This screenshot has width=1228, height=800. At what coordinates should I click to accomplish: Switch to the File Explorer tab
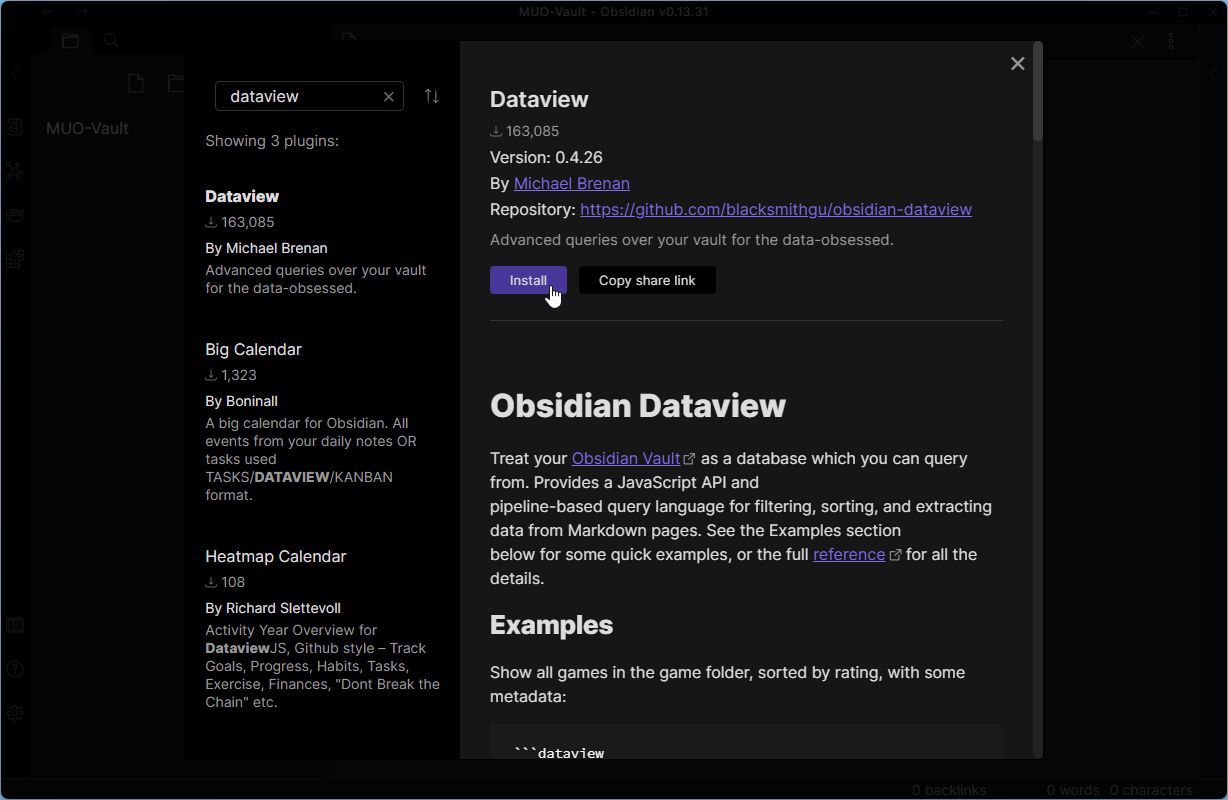pos(70,40)
